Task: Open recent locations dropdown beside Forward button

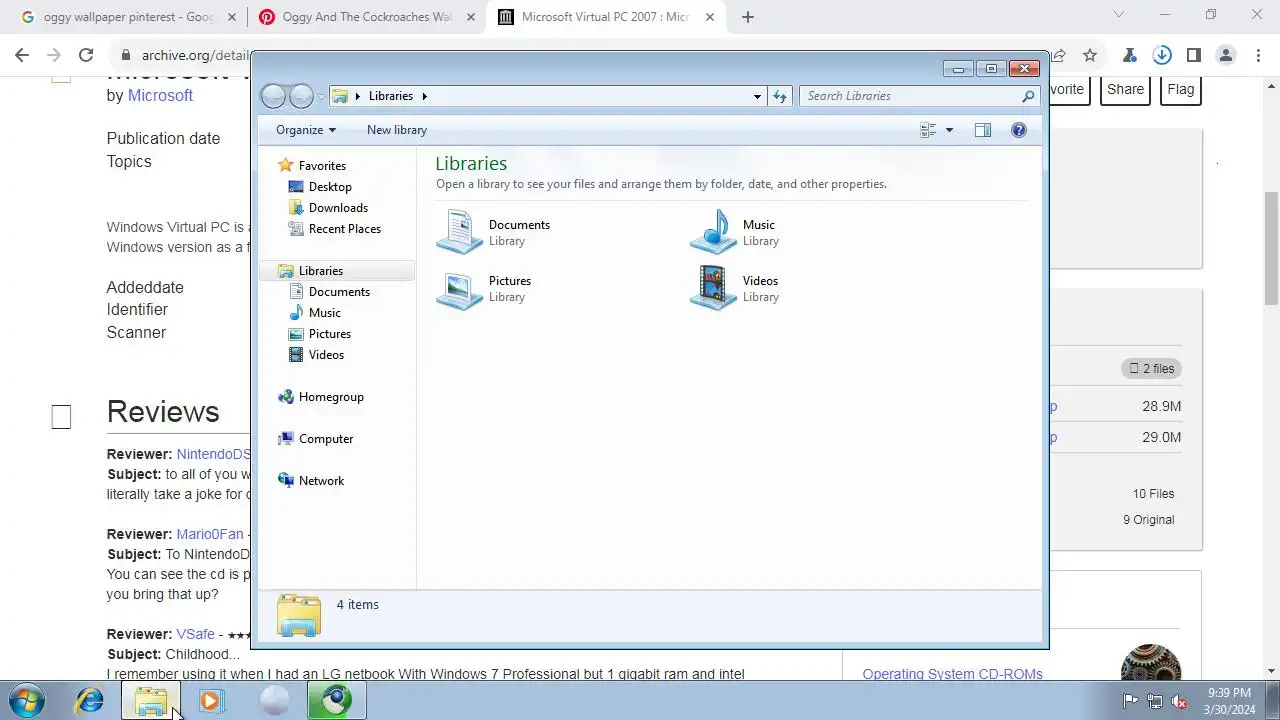Action: [x=321, y=96]
